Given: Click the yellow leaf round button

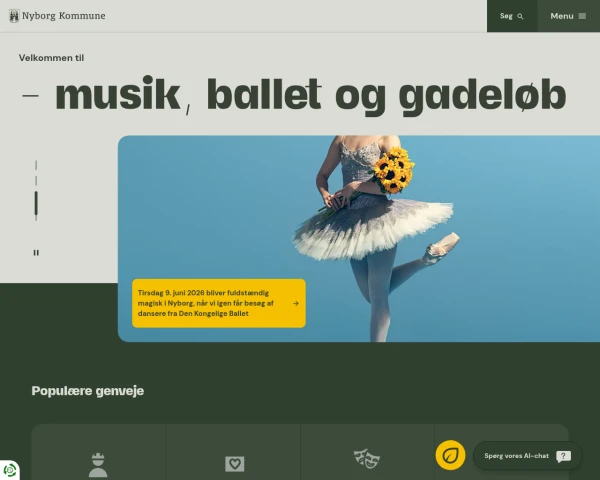Looking at the screenshot, I should tap(450, 455).
